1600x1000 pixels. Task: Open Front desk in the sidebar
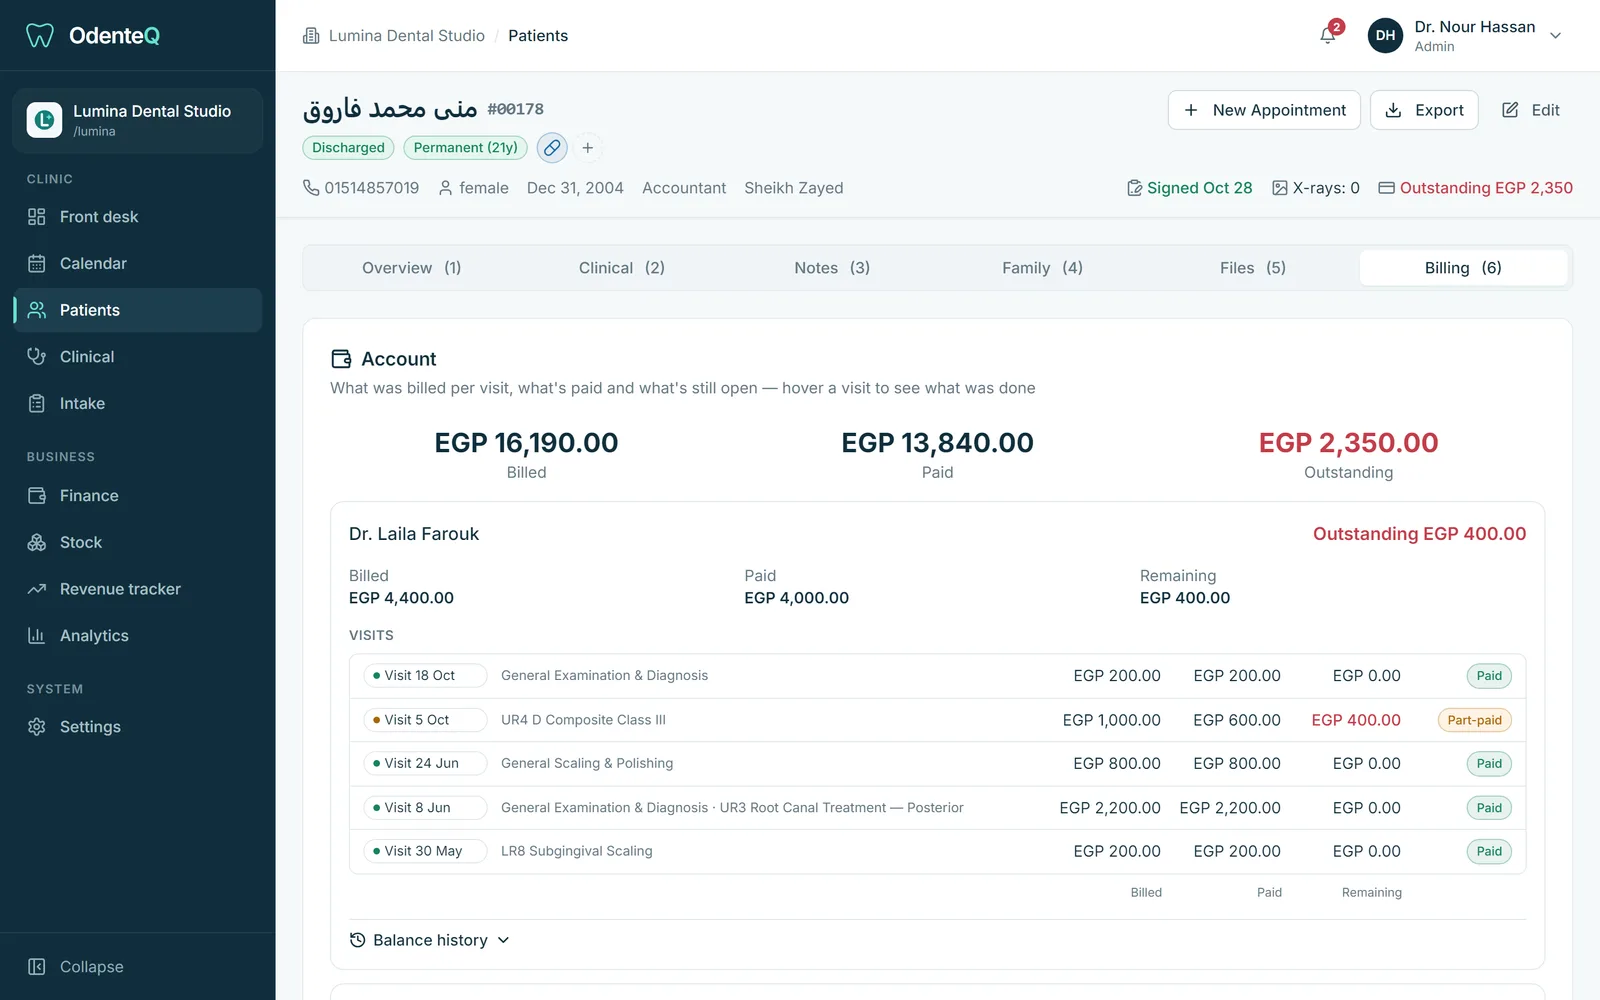pos(138,217)
